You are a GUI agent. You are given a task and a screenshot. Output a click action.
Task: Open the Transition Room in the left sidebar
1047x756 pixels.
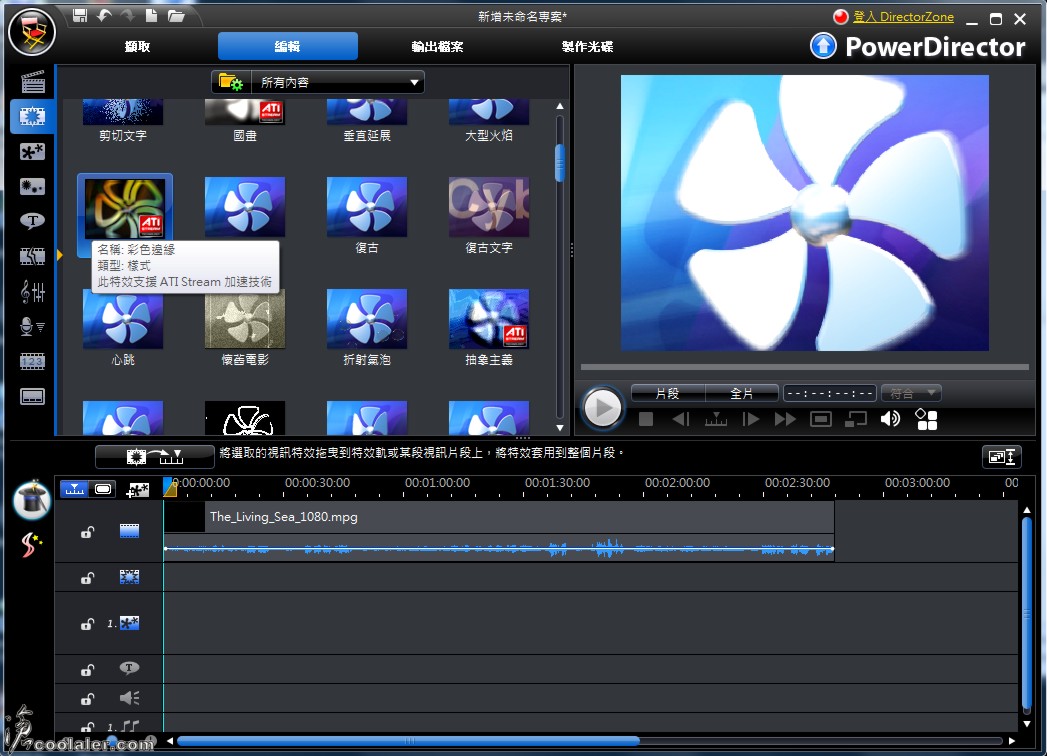(x=32, y=256)
